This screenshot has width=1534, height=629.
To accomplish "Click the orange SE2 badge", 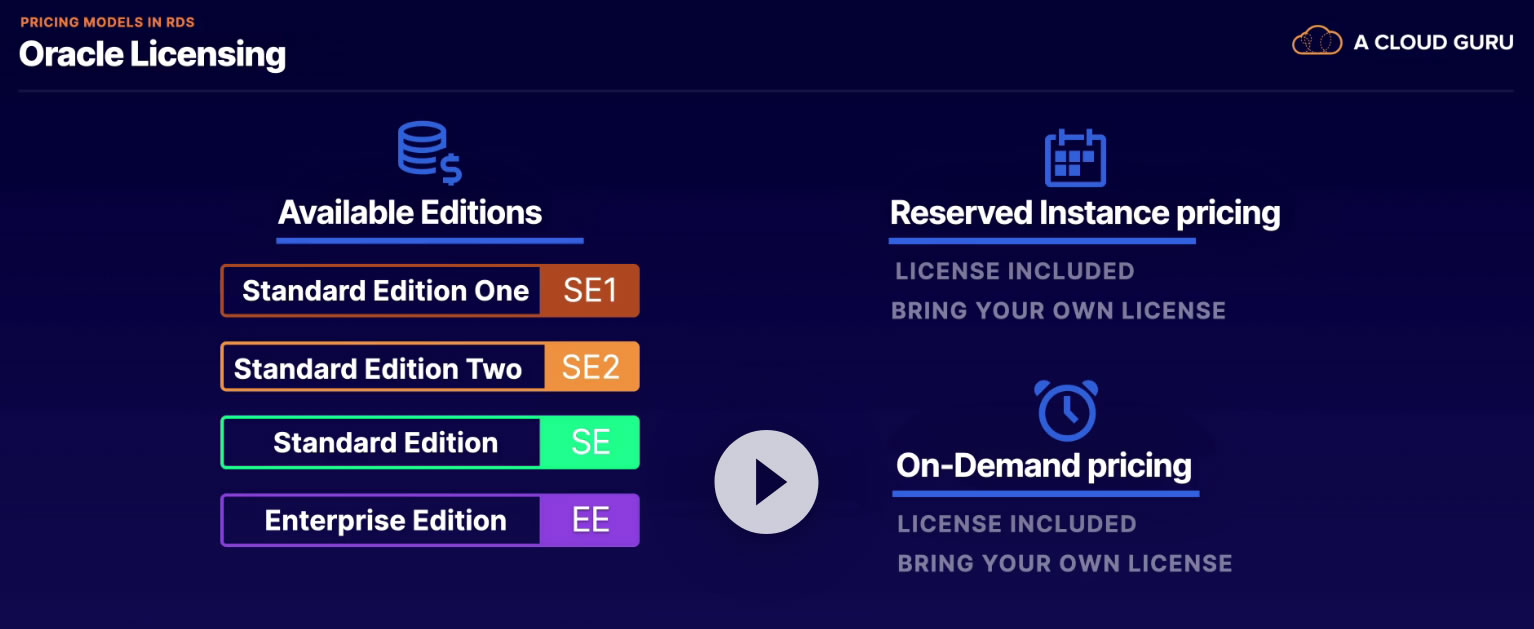I will (591, 367).
